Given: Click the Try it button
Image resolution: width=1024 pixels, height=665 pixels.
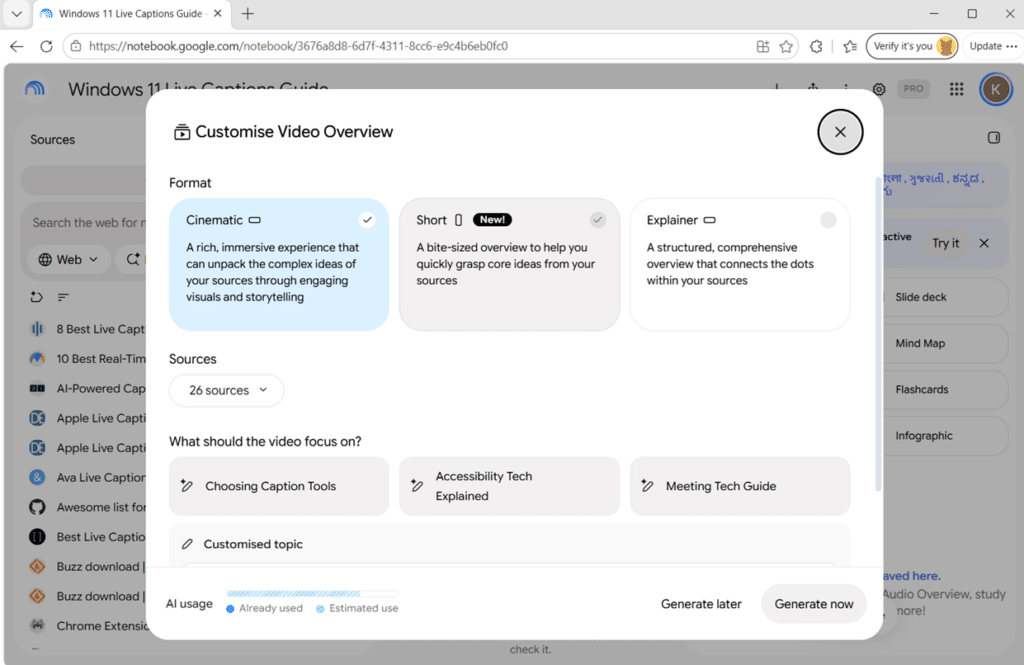Looking at the screenshot, I should [x=945, y=243].
